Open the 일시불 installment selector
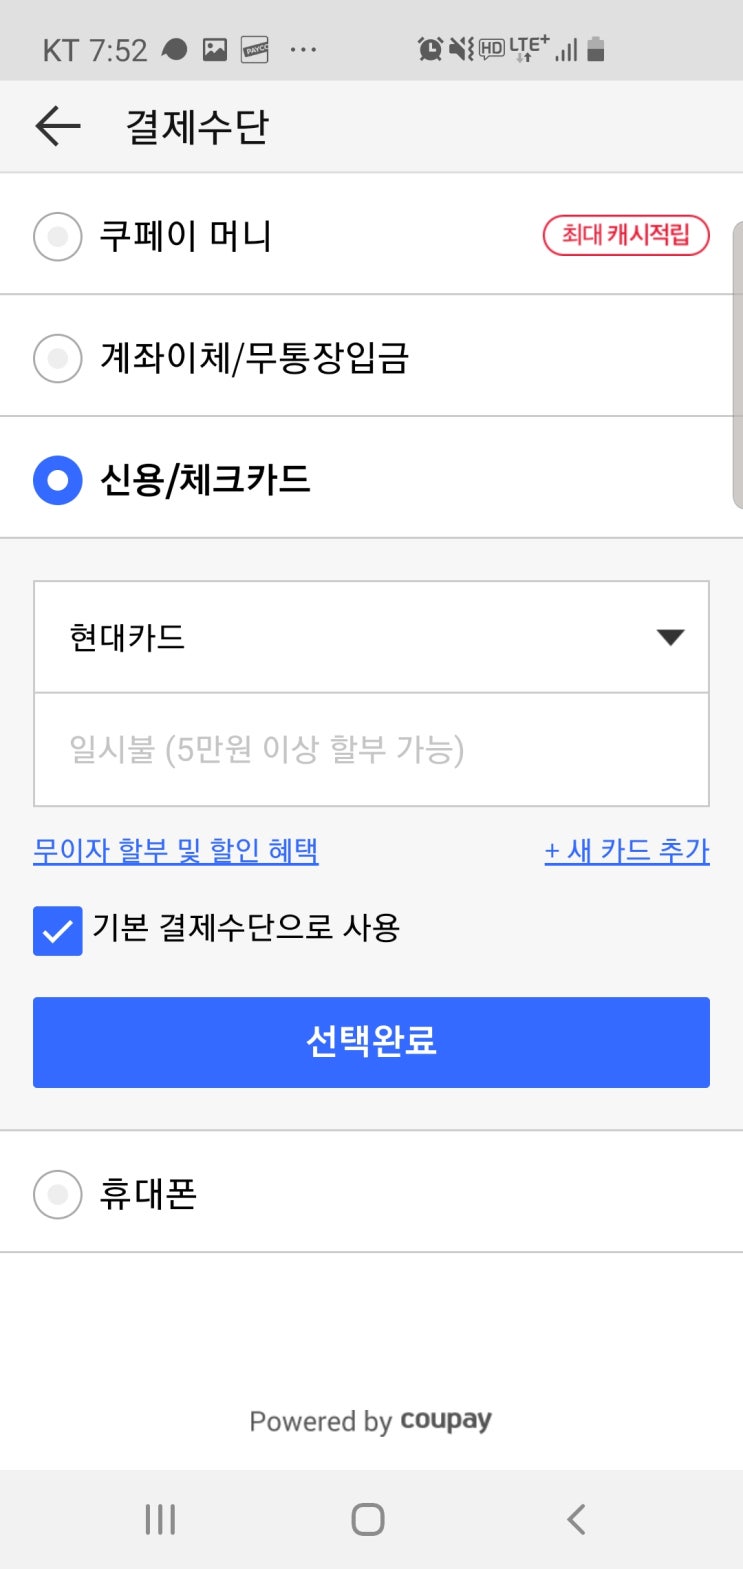 tap(371, 749)
